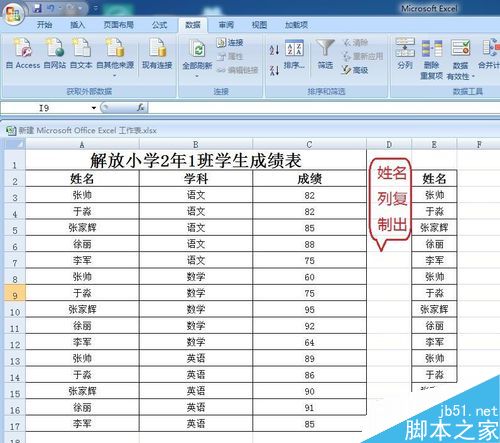Screen dimensions: 500x443
Task: Import data from website (自网站)
Action: 55,53
